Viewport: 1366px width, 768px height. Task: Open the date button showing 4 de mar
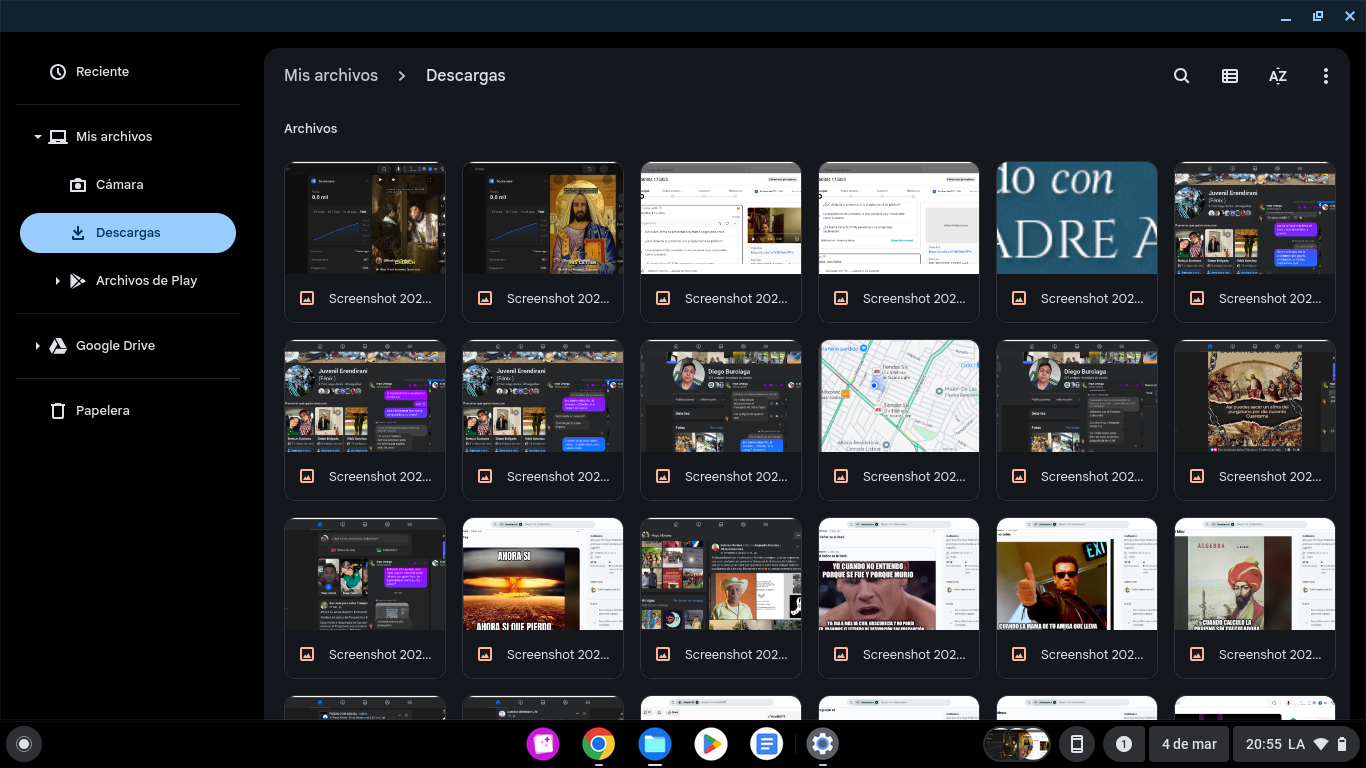(x=1189, y=744)
